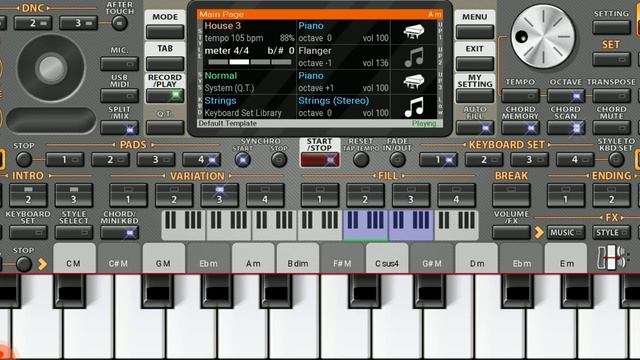The width and height of the screenshot is (640, 360).
Task: Open Style Select
Action: coord(74,233)
